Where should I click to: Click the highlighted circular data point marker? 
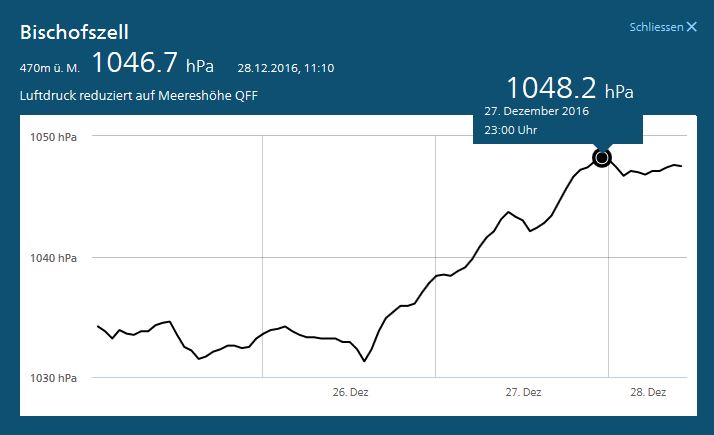[602, 157]
